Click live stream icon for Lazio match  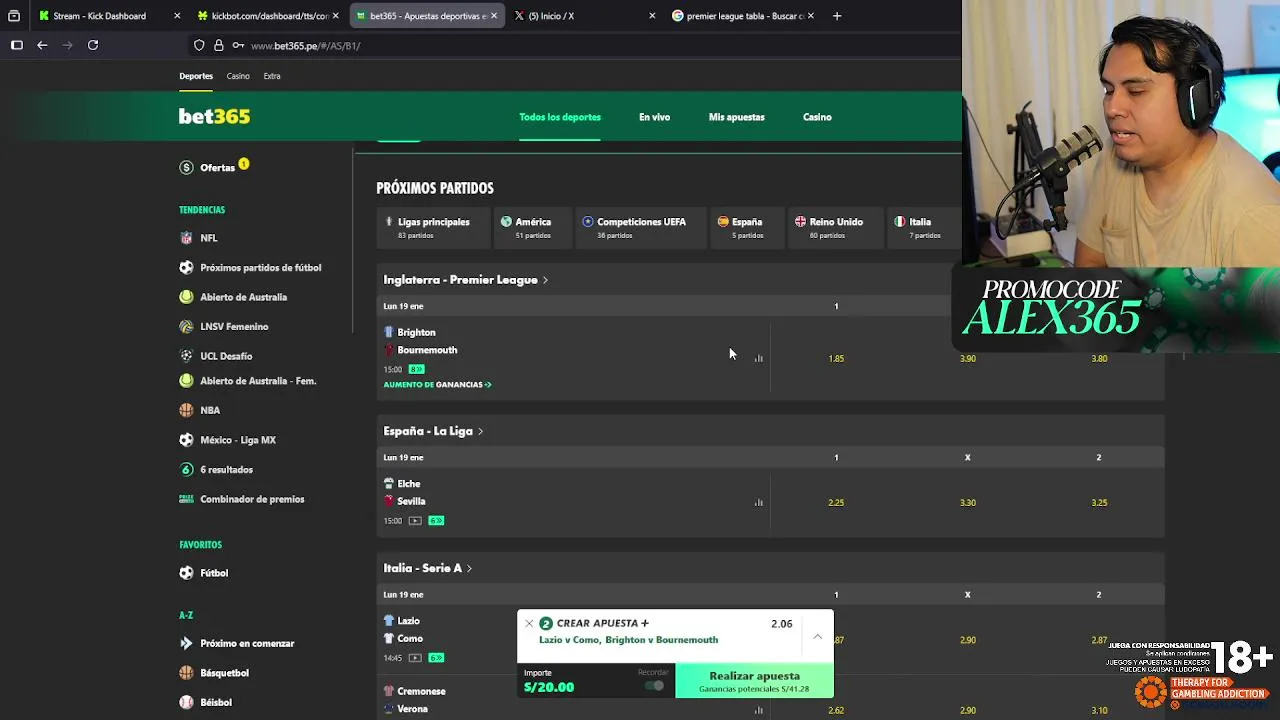click(x=415, y=658)
